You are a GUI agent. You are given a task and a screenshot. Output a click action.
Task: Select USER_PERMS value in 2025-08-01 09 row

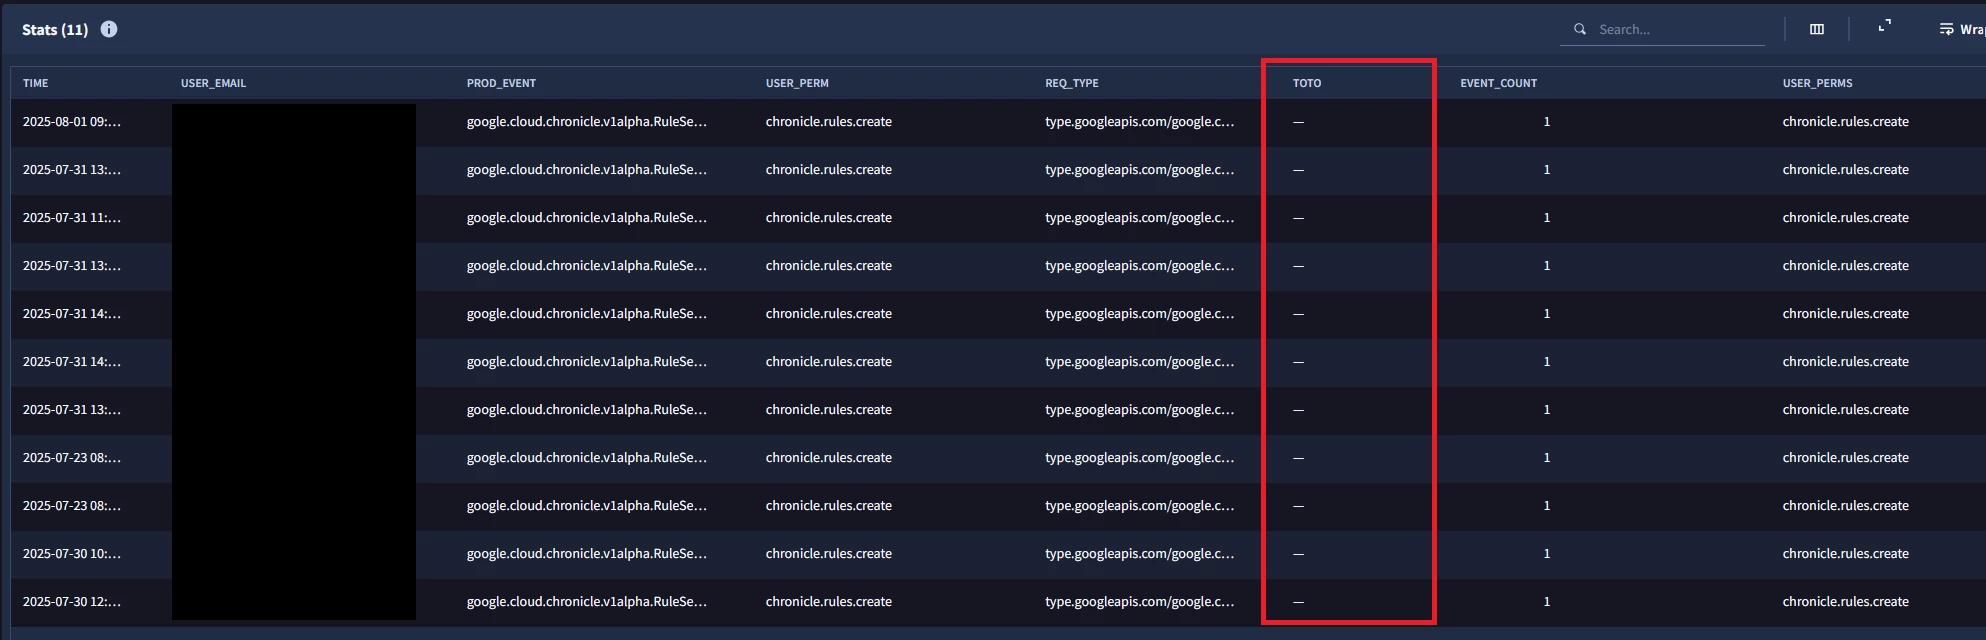(x=1846, y=122)
